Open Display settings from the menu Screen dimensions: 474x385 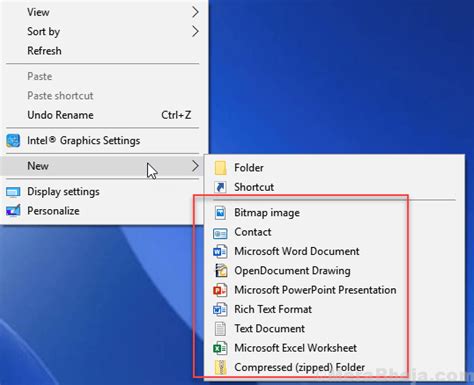tap(103, 192)
